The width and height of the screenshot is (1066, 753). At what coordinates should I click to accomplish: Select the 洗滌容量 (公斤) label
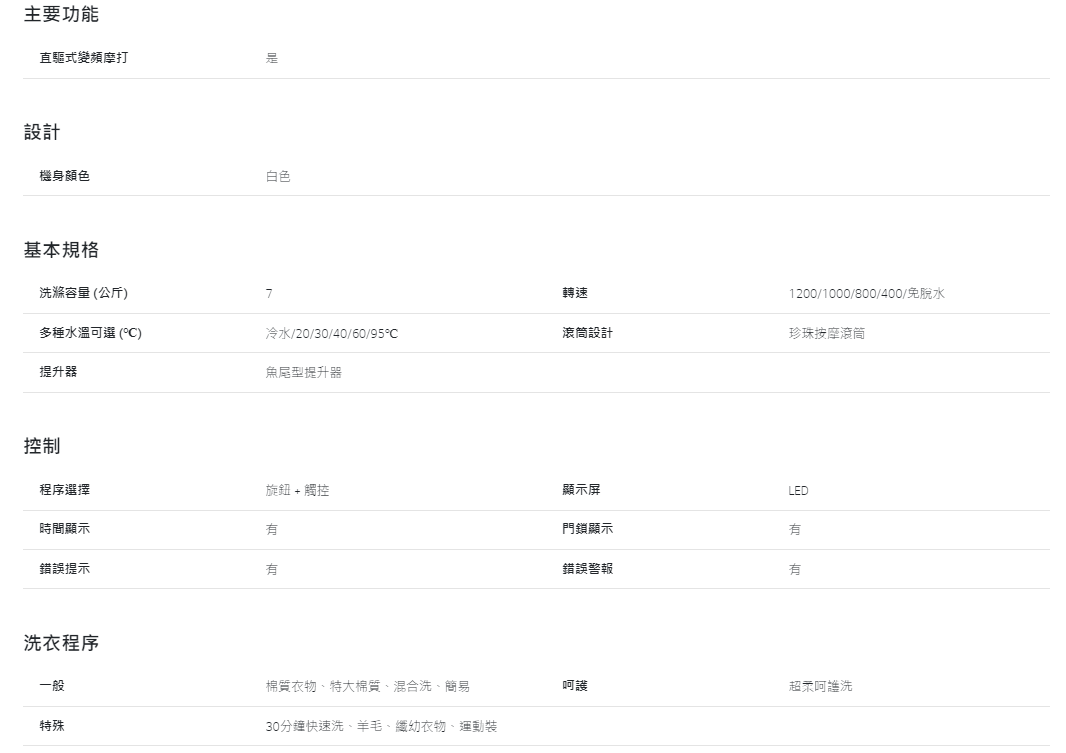(83, 293)
